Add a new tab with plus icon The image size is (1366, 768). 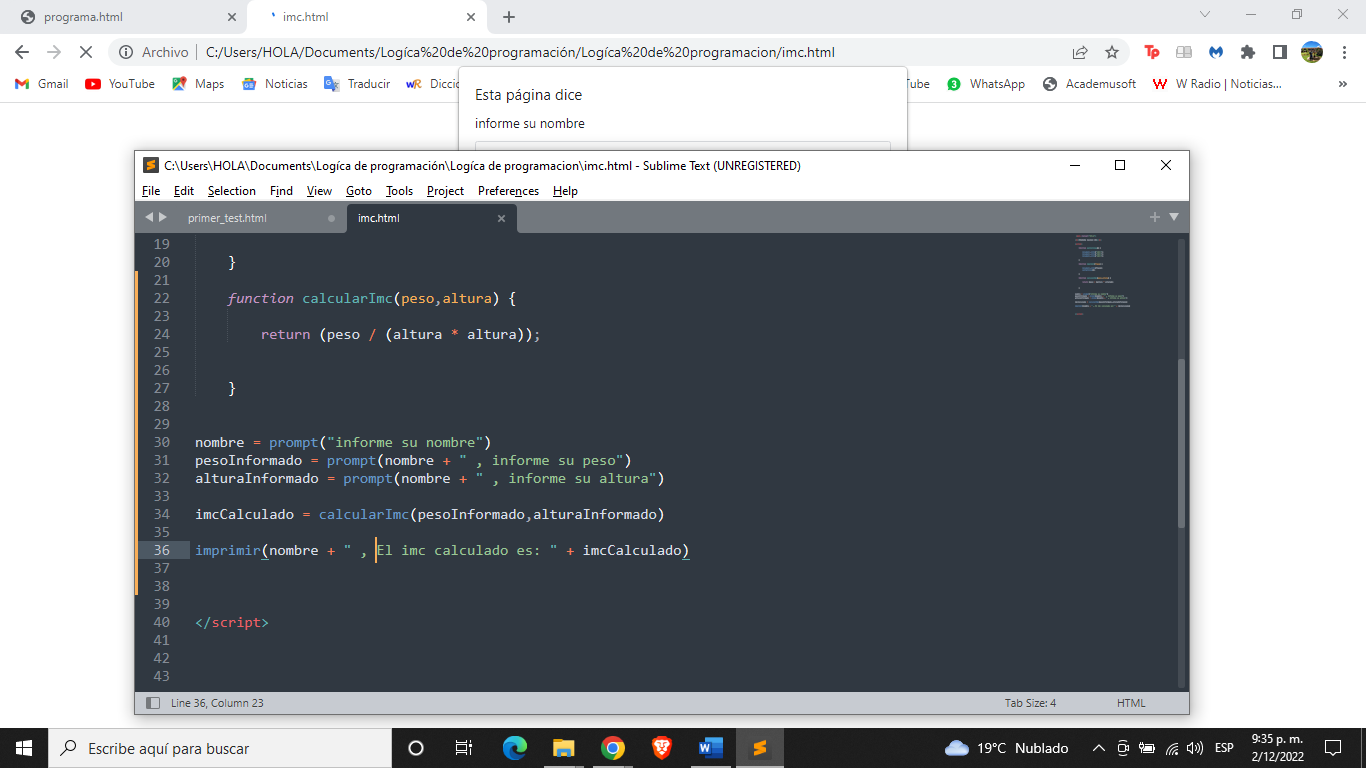point(1155,217)
